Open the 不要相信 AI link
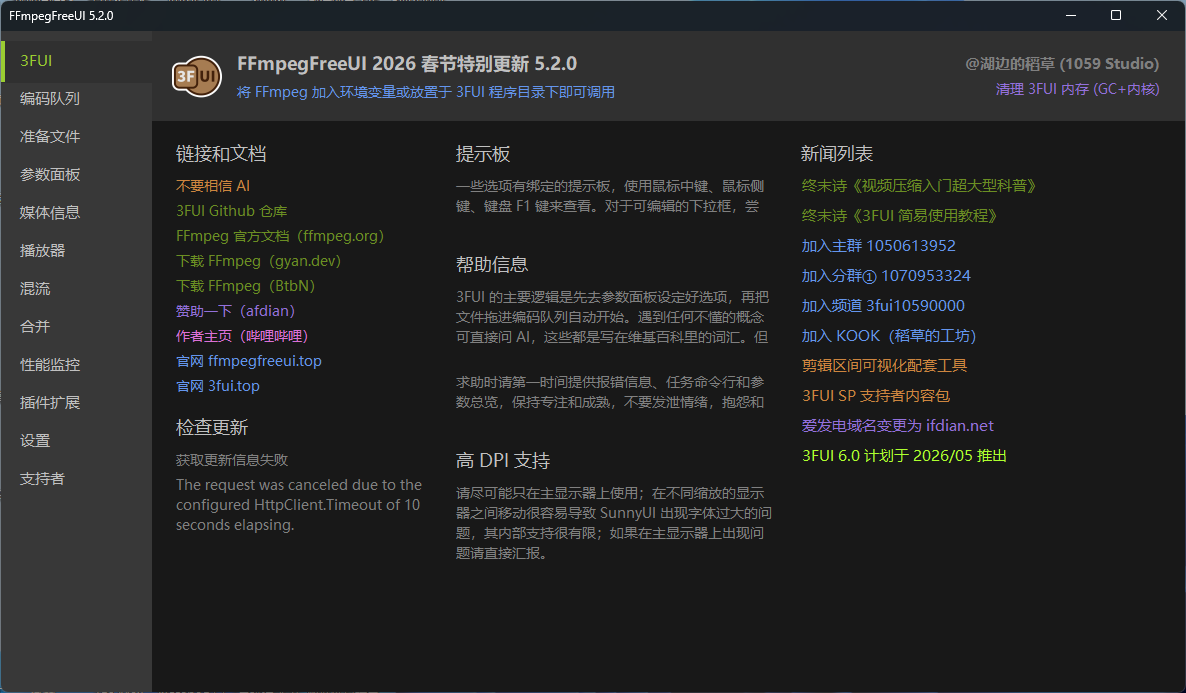 coord(213,186)
